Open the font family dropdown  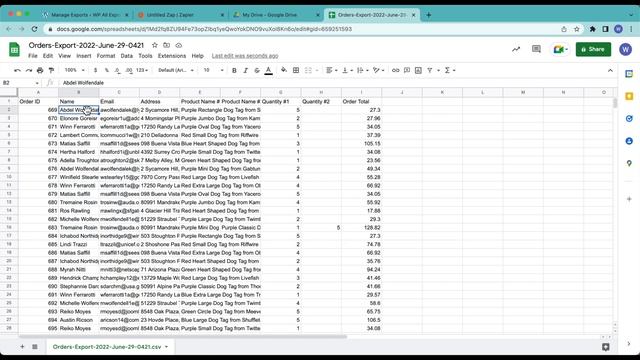[176, 70]
